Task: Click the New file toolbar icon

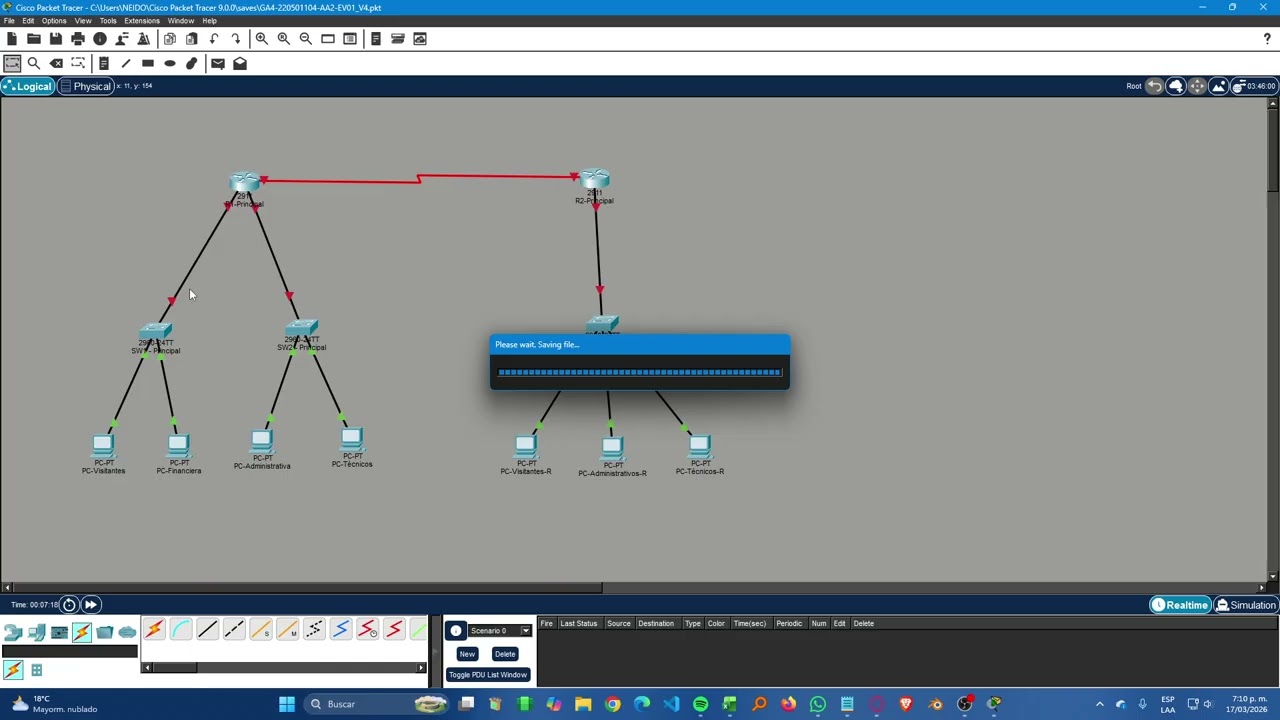Action: 11,39
